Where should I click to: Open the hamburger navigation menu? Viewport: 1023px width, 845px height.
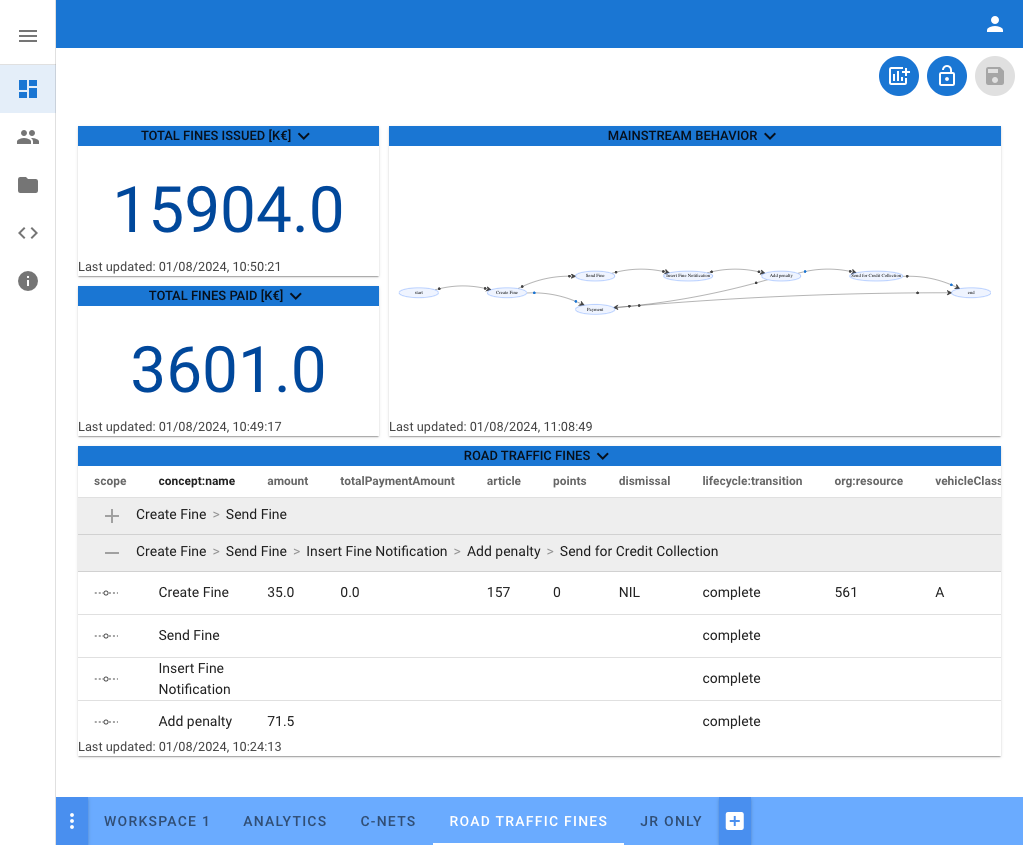pyautogui.click(x=28, y=36)
